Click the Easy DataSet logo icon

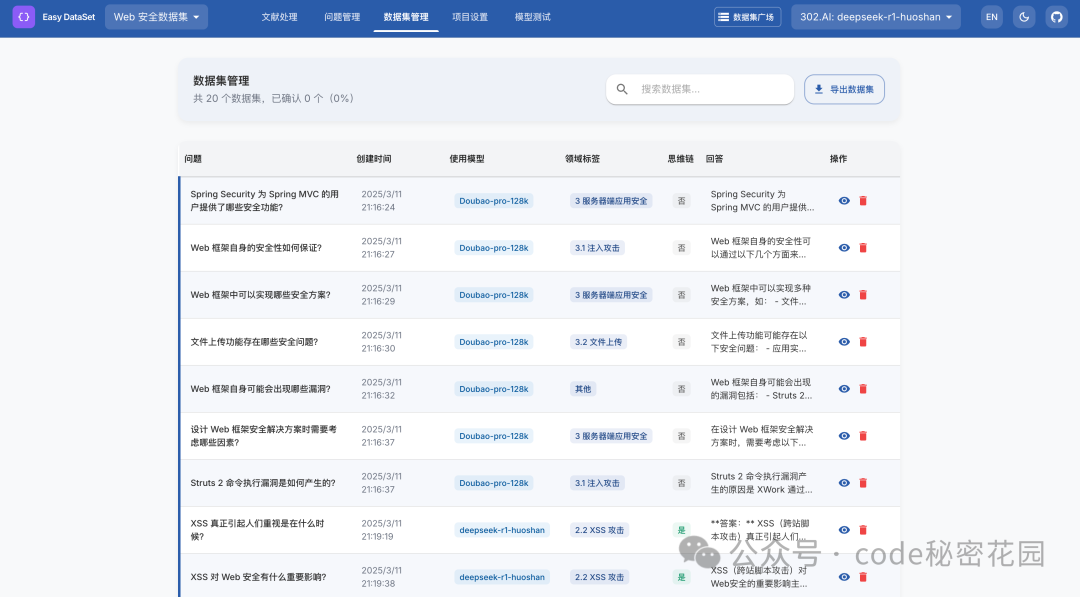23,17
